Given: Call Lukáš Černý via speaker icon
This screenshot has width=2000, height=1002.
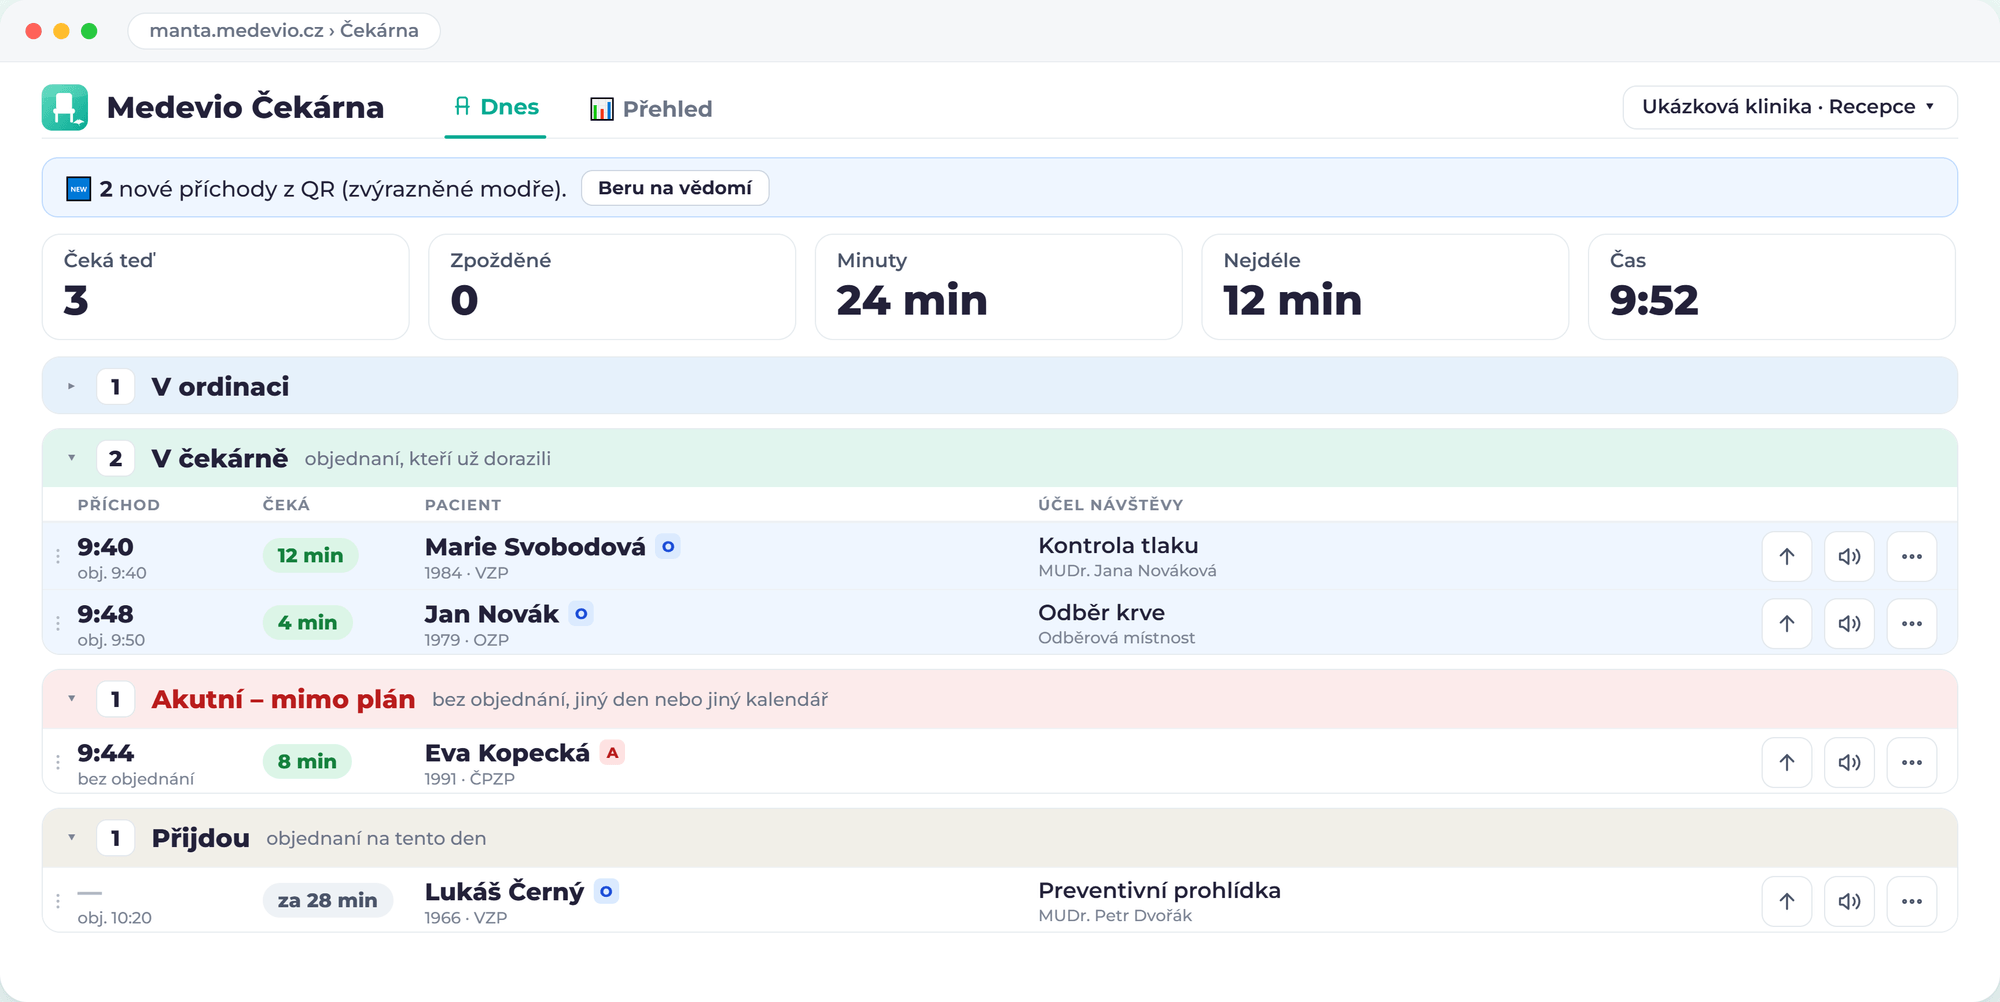Looking at the screenshot, I should (1849, 902).
